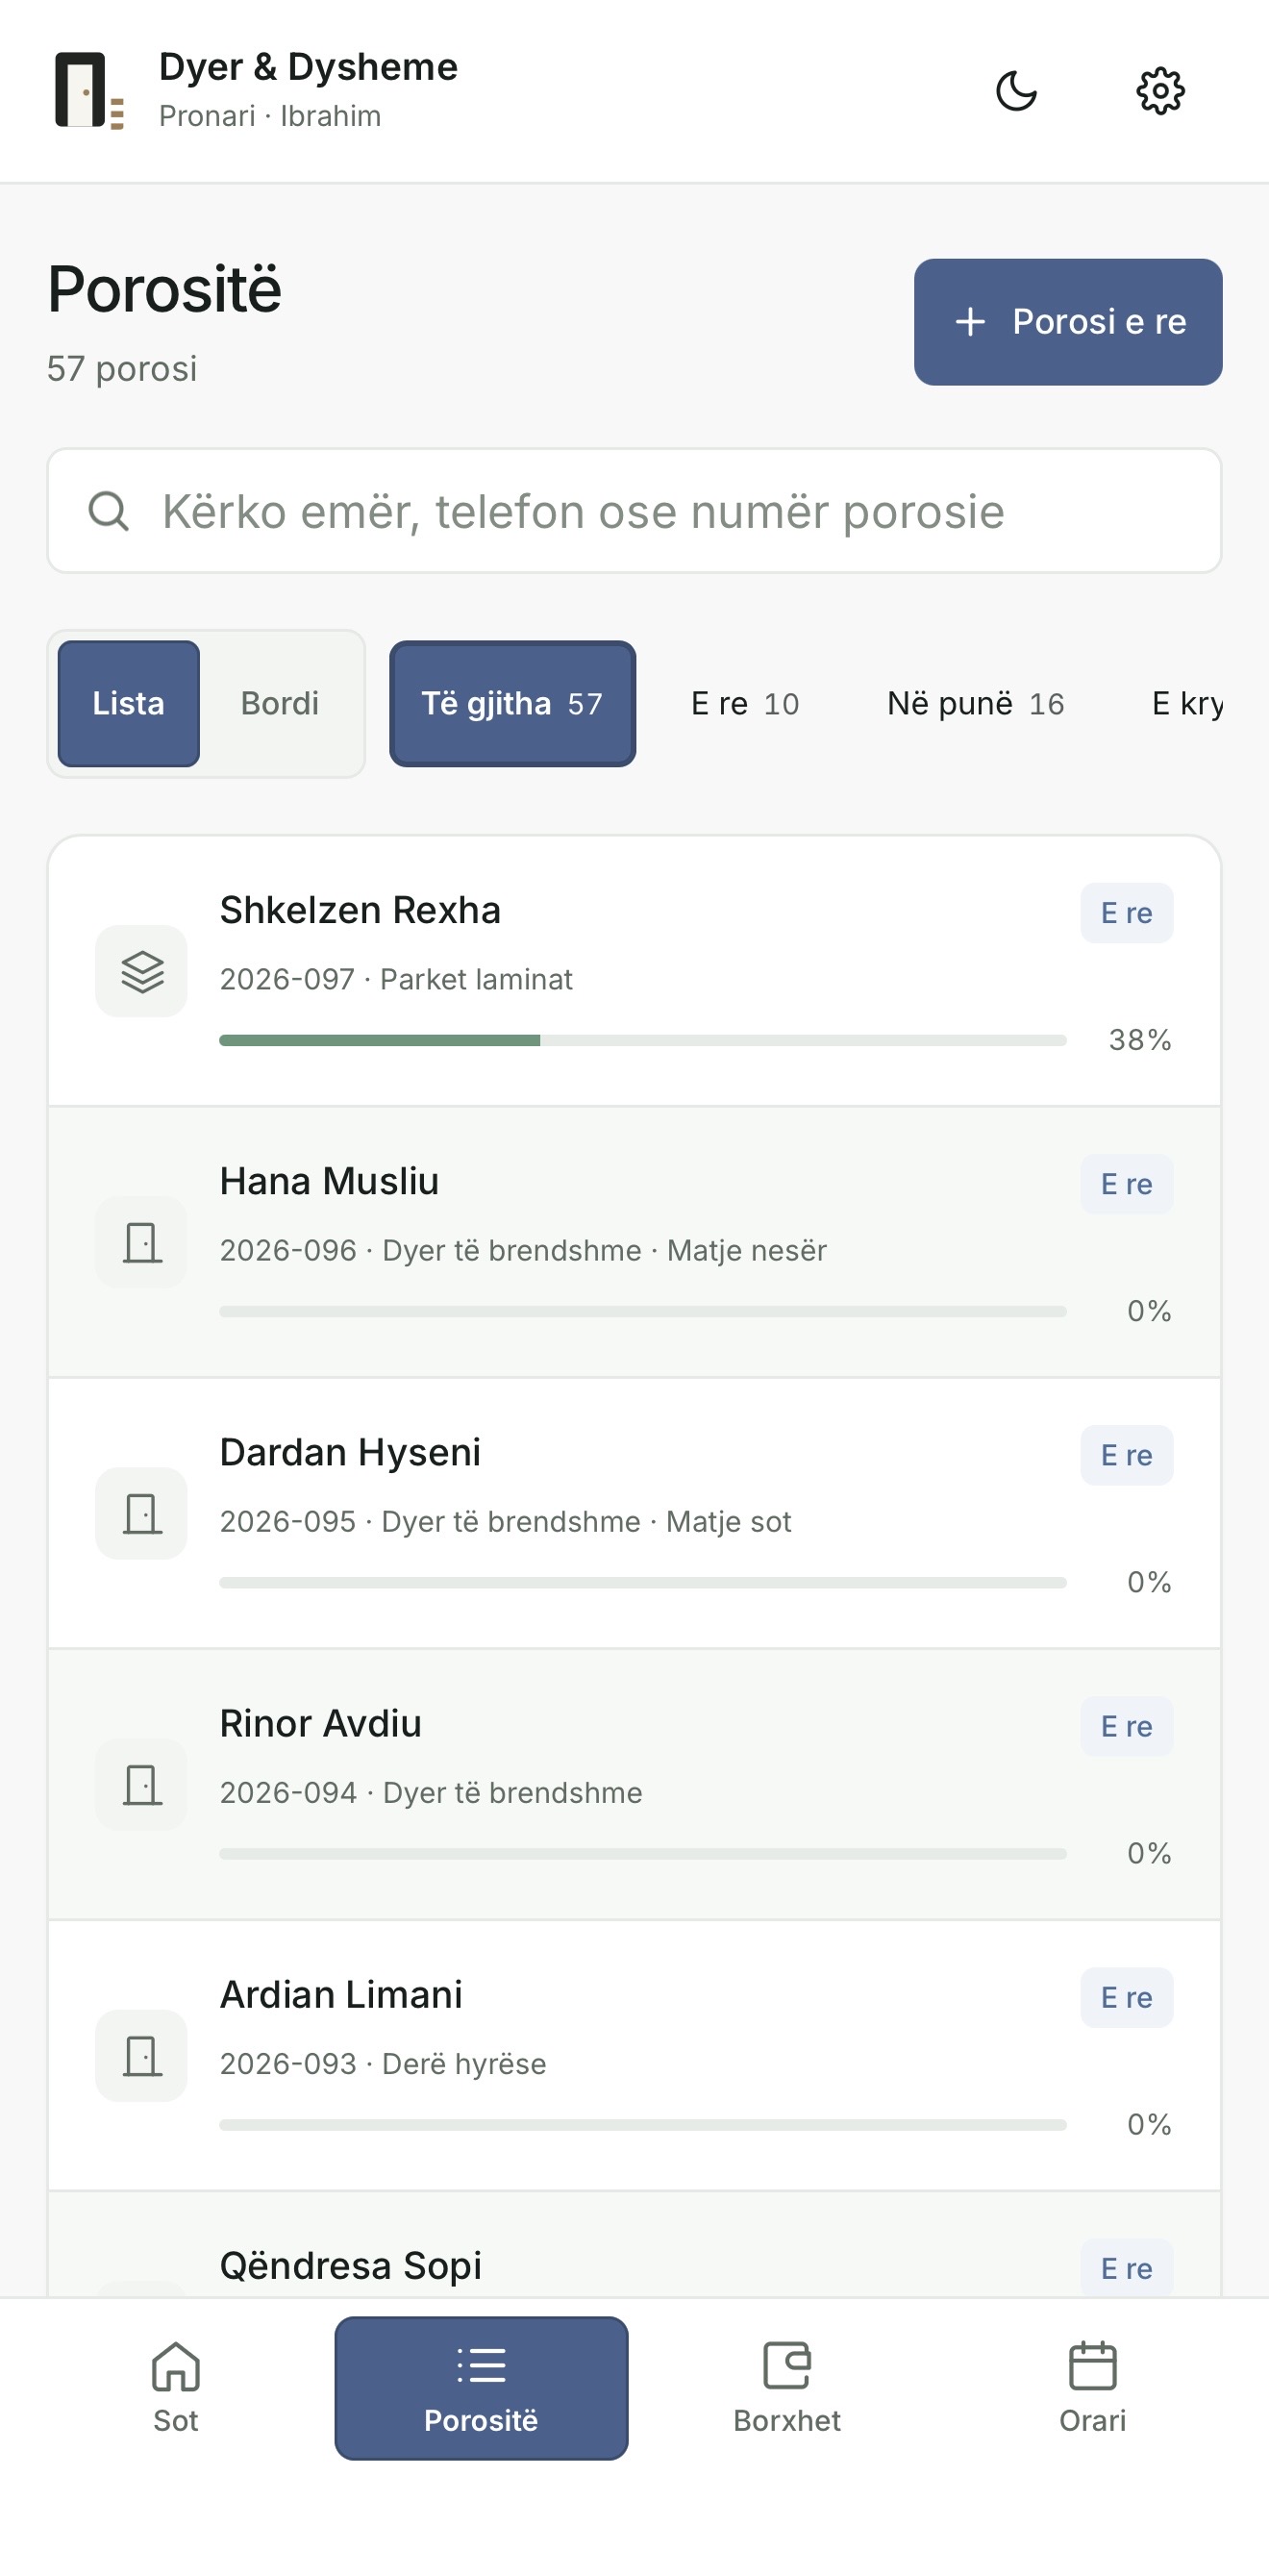1269x2576 pixels.
Task: Filter orders by Në punë status
Action: (x=976, y=704)
